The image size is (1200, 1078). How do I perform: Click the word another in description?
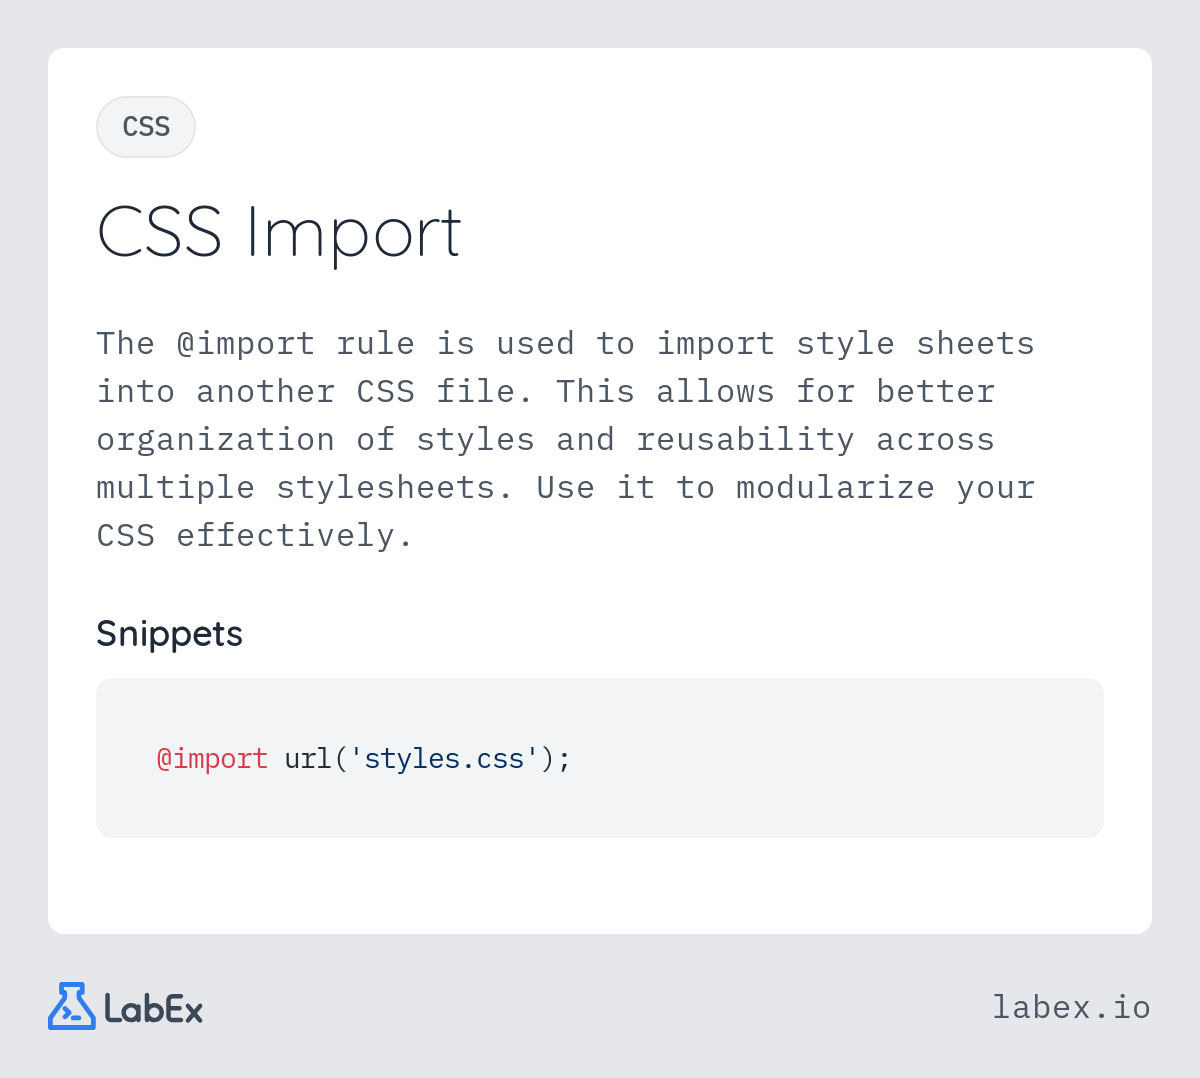click(x=266, y=392)
